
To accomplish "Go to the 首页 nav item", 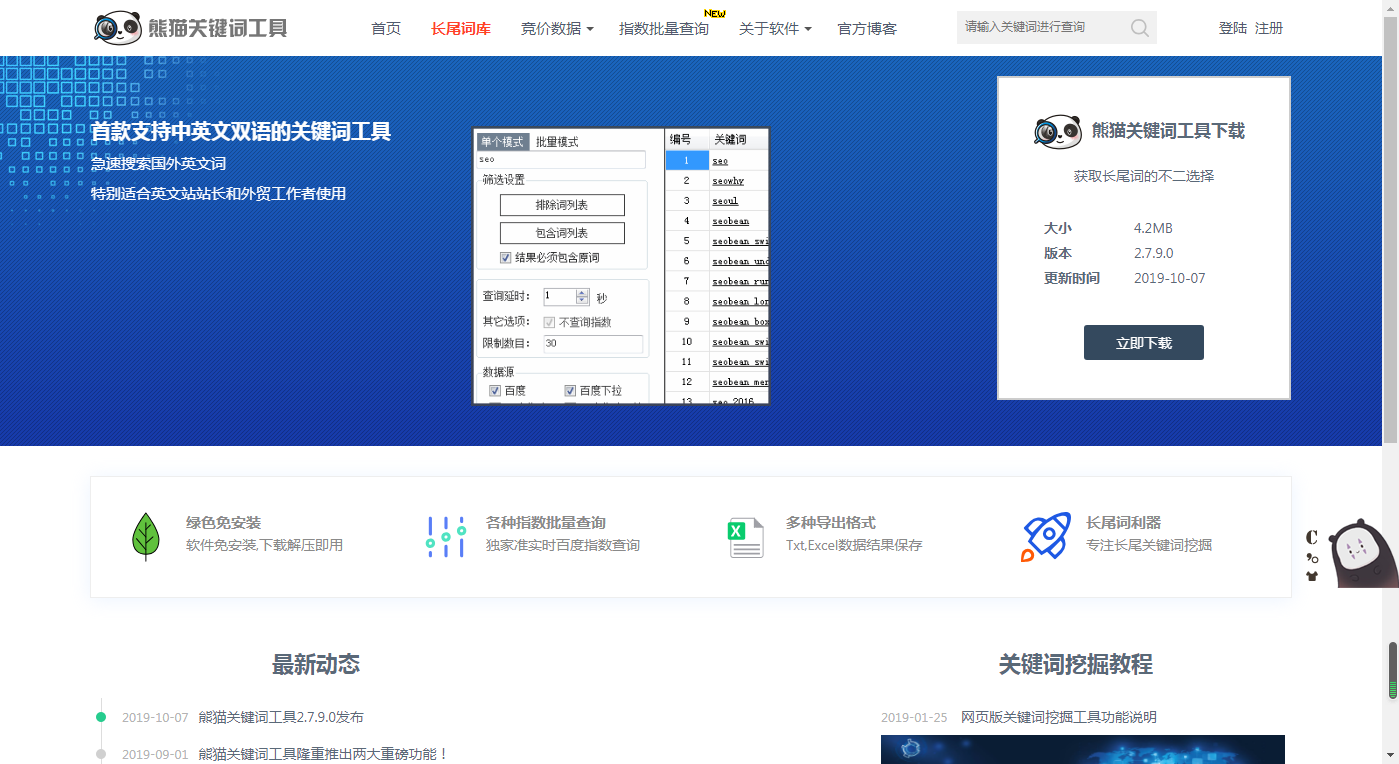I will pyautogui.click(x=386, y=28).
